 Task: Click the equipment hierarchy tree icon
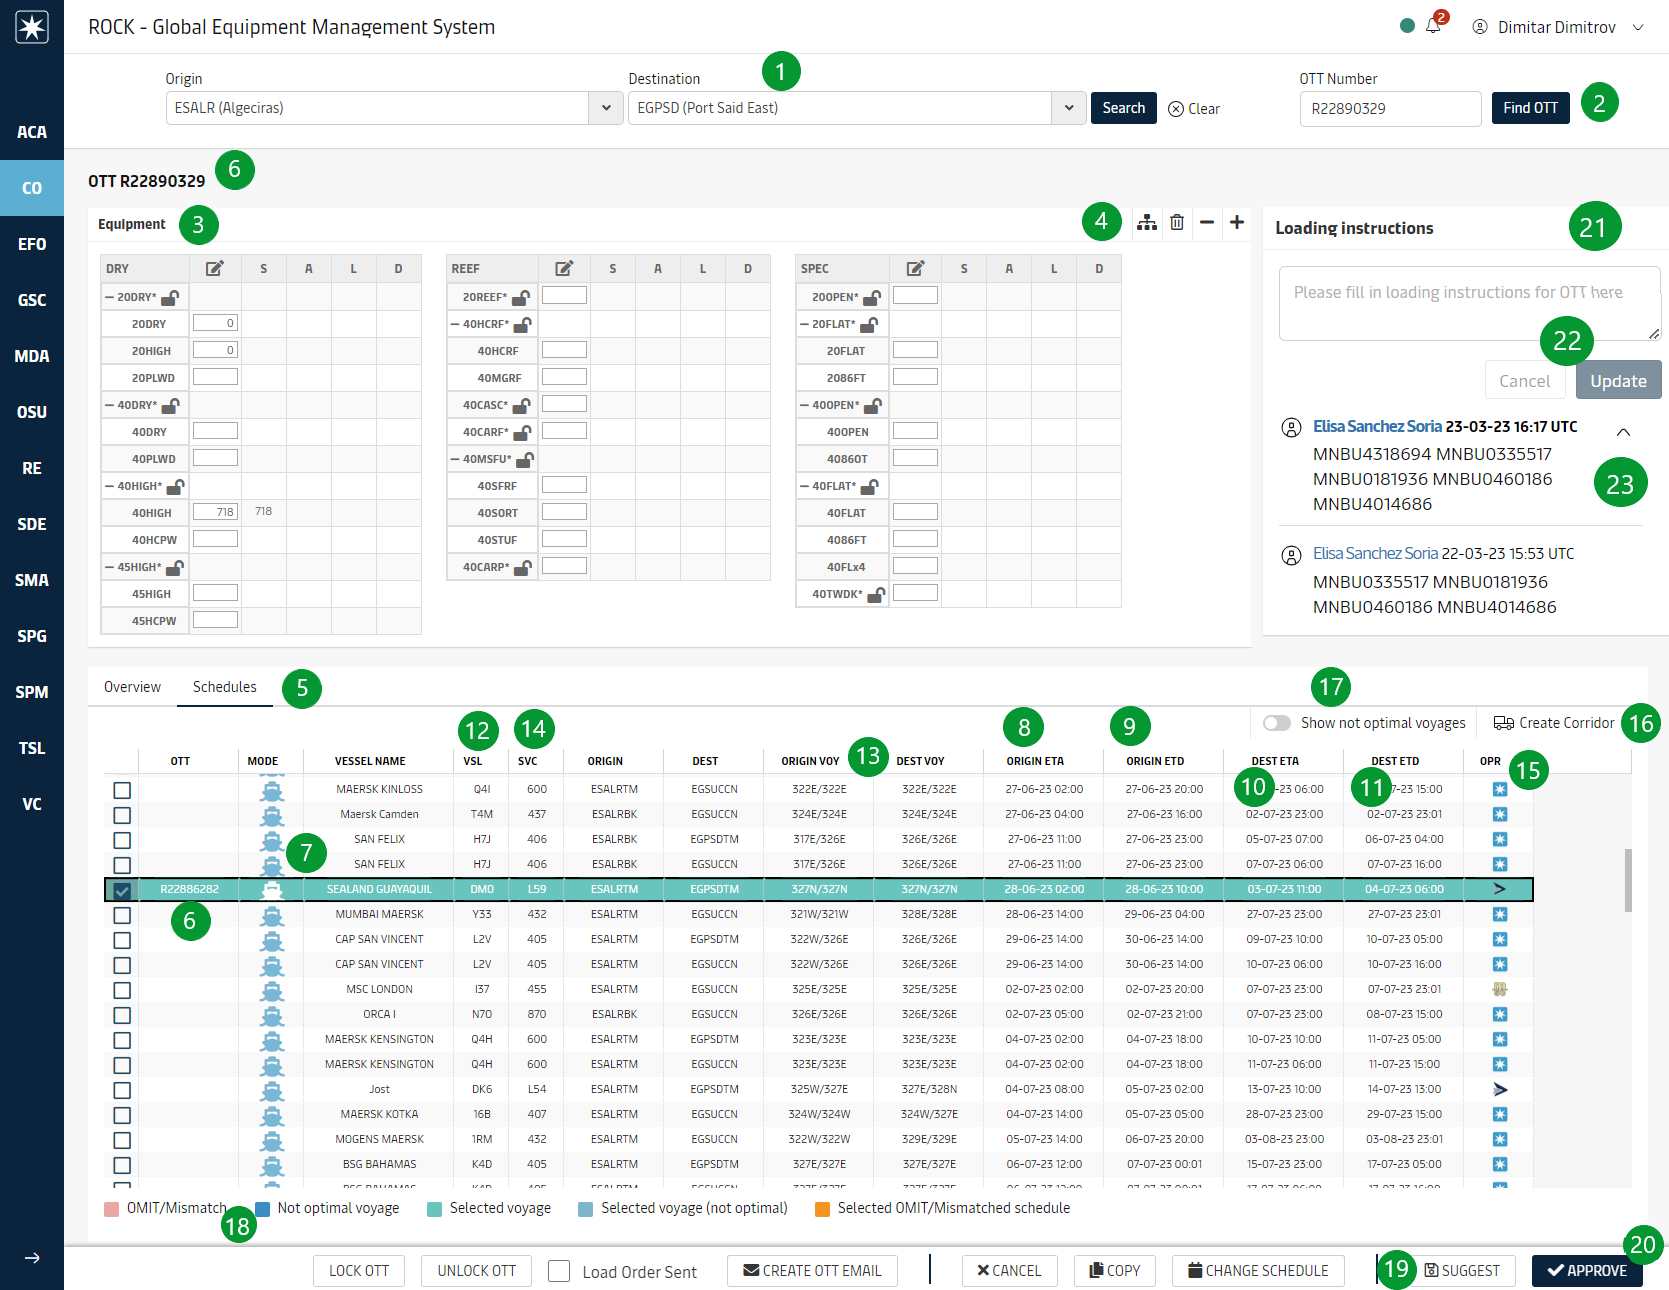pyautogui.click(x=1147, y=222)
